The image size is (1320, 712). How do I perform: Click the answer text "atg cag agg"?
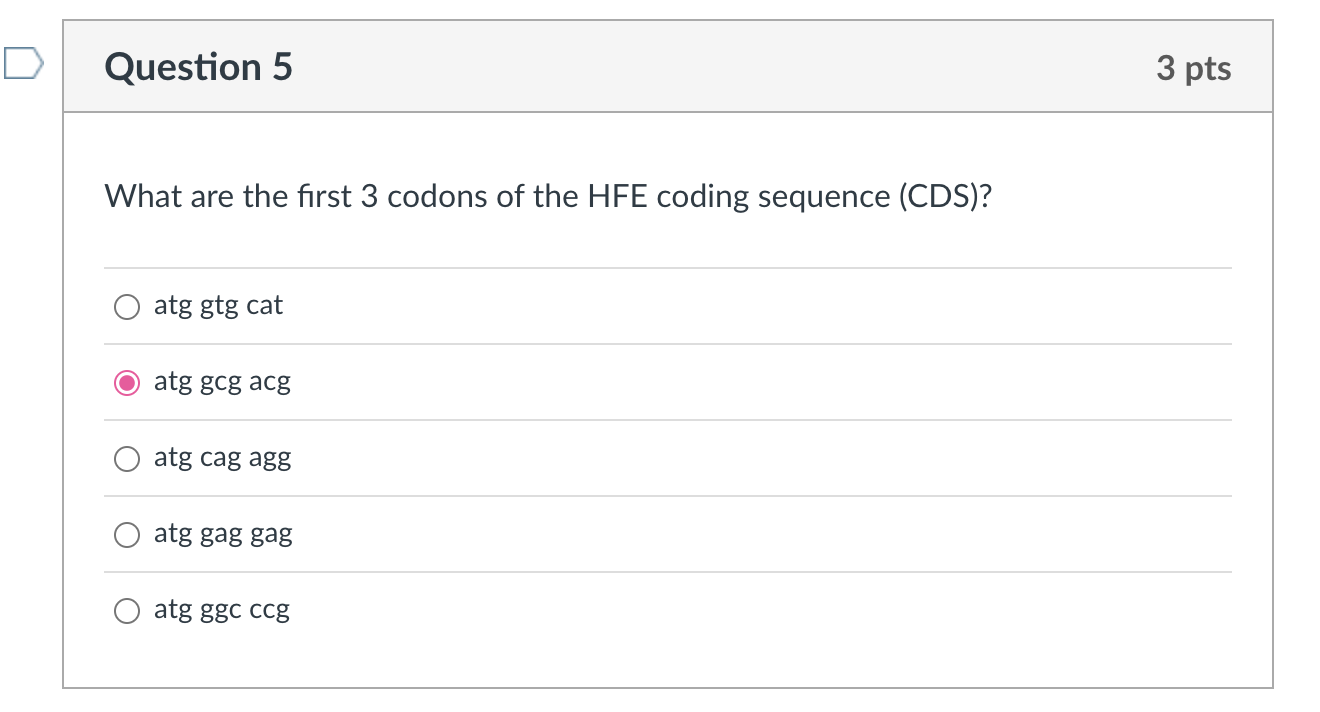click(x=222, y=459)
